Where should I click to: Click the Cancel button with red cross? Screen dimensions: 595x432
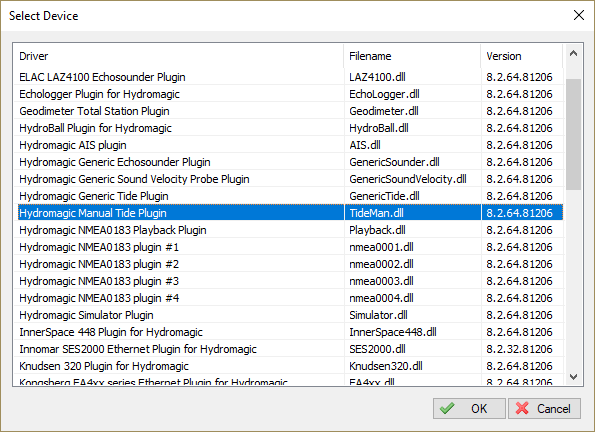click(x=544, y=408)
